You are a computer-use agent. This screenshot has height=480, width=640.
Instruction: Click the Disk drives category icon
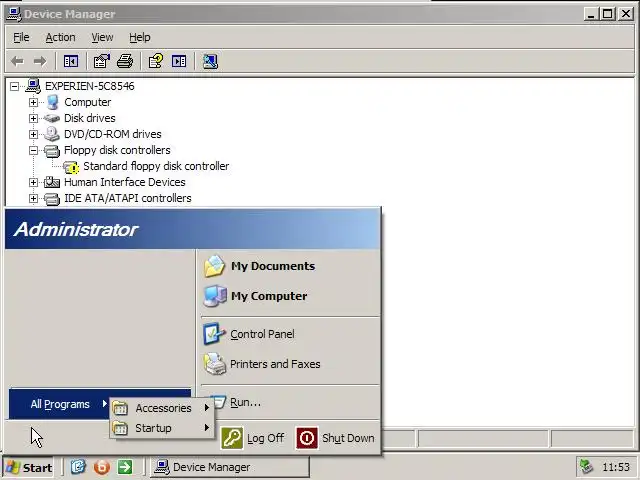point(51,118)
